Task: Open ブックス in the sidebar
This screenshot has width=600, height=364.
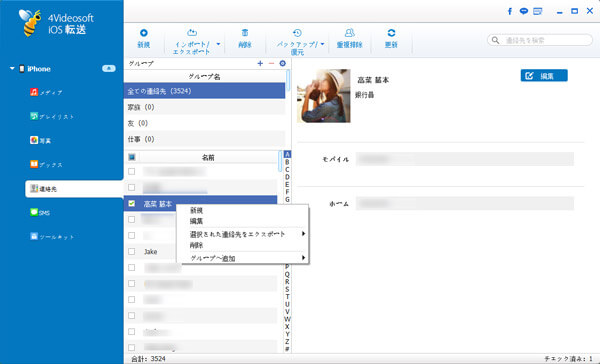Action: pyautogui.click(x=46, y=165)
